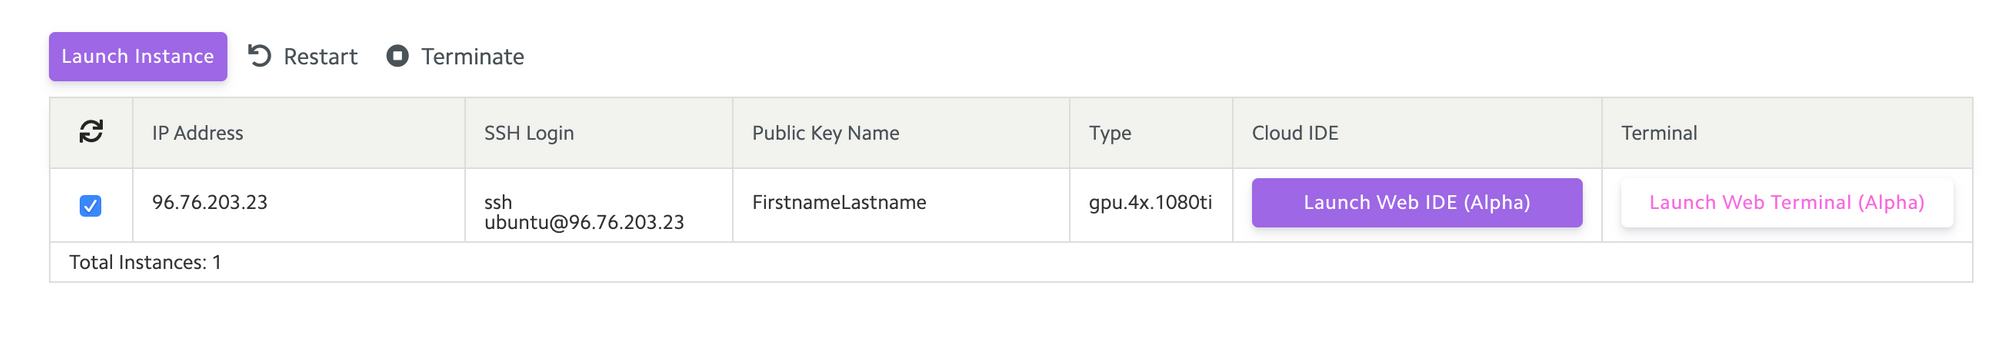Image resolution: width=2000 pixels, height=362 pixels.
Task: Click the ssh ubuntu@96.76.203.23 login text
Action: (584, 212)
